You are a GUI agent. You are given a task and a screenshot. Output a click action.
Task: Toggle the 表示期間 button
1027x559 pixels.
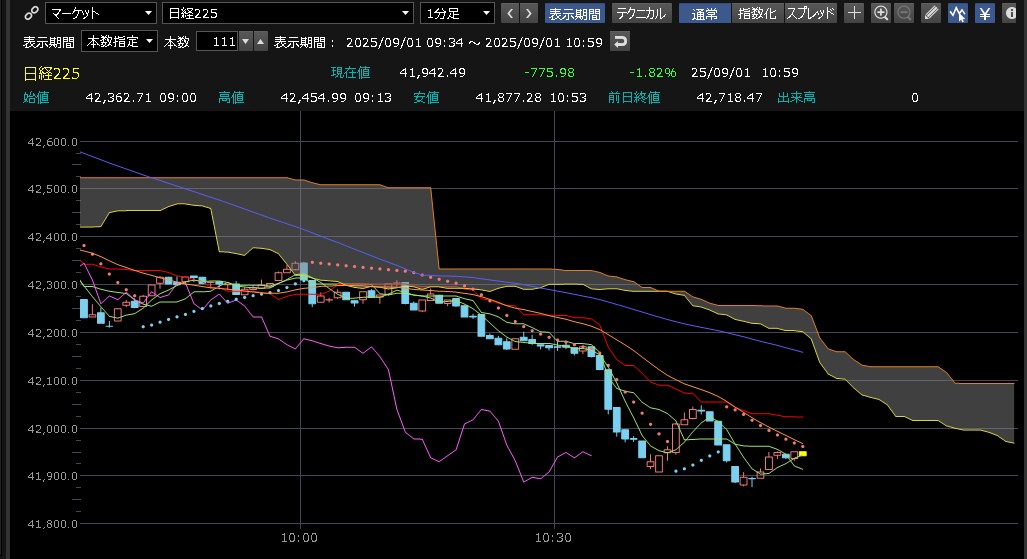point(574,13)
